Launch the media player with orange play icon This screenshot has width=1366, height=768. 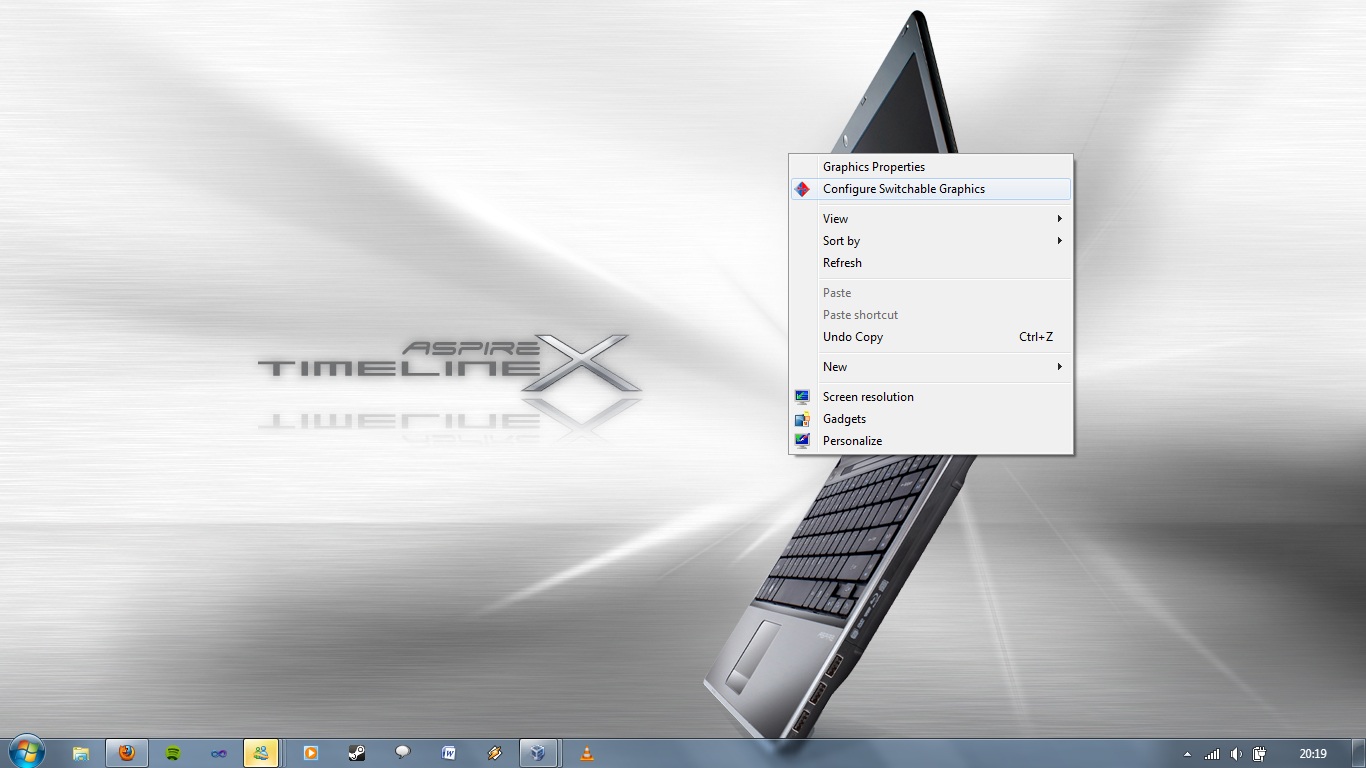pos(311,753)
